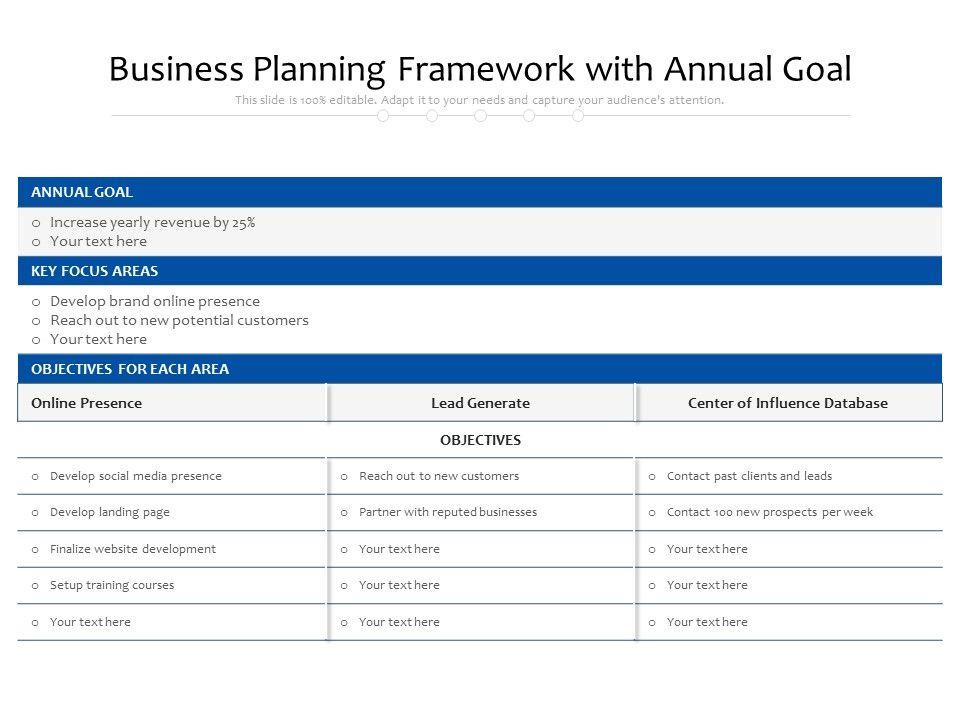Click the "Setup training courses" cell
Image resolution: width=960 pixels, height=720 pixels.
tap(112, 585)
